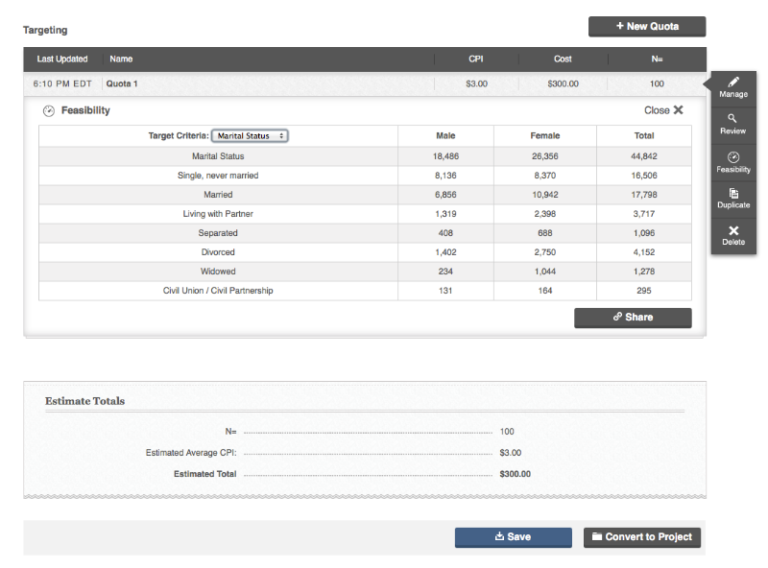This screenshot has height=568, width=768.
Task: Select the Quota 1 row name
Action: pyautogui.click(x=122, y=84)
